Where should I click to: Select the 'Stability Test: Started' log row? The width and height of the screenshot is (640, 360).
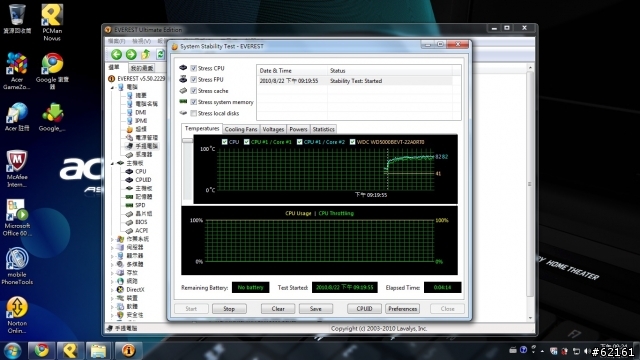point(354,81)
